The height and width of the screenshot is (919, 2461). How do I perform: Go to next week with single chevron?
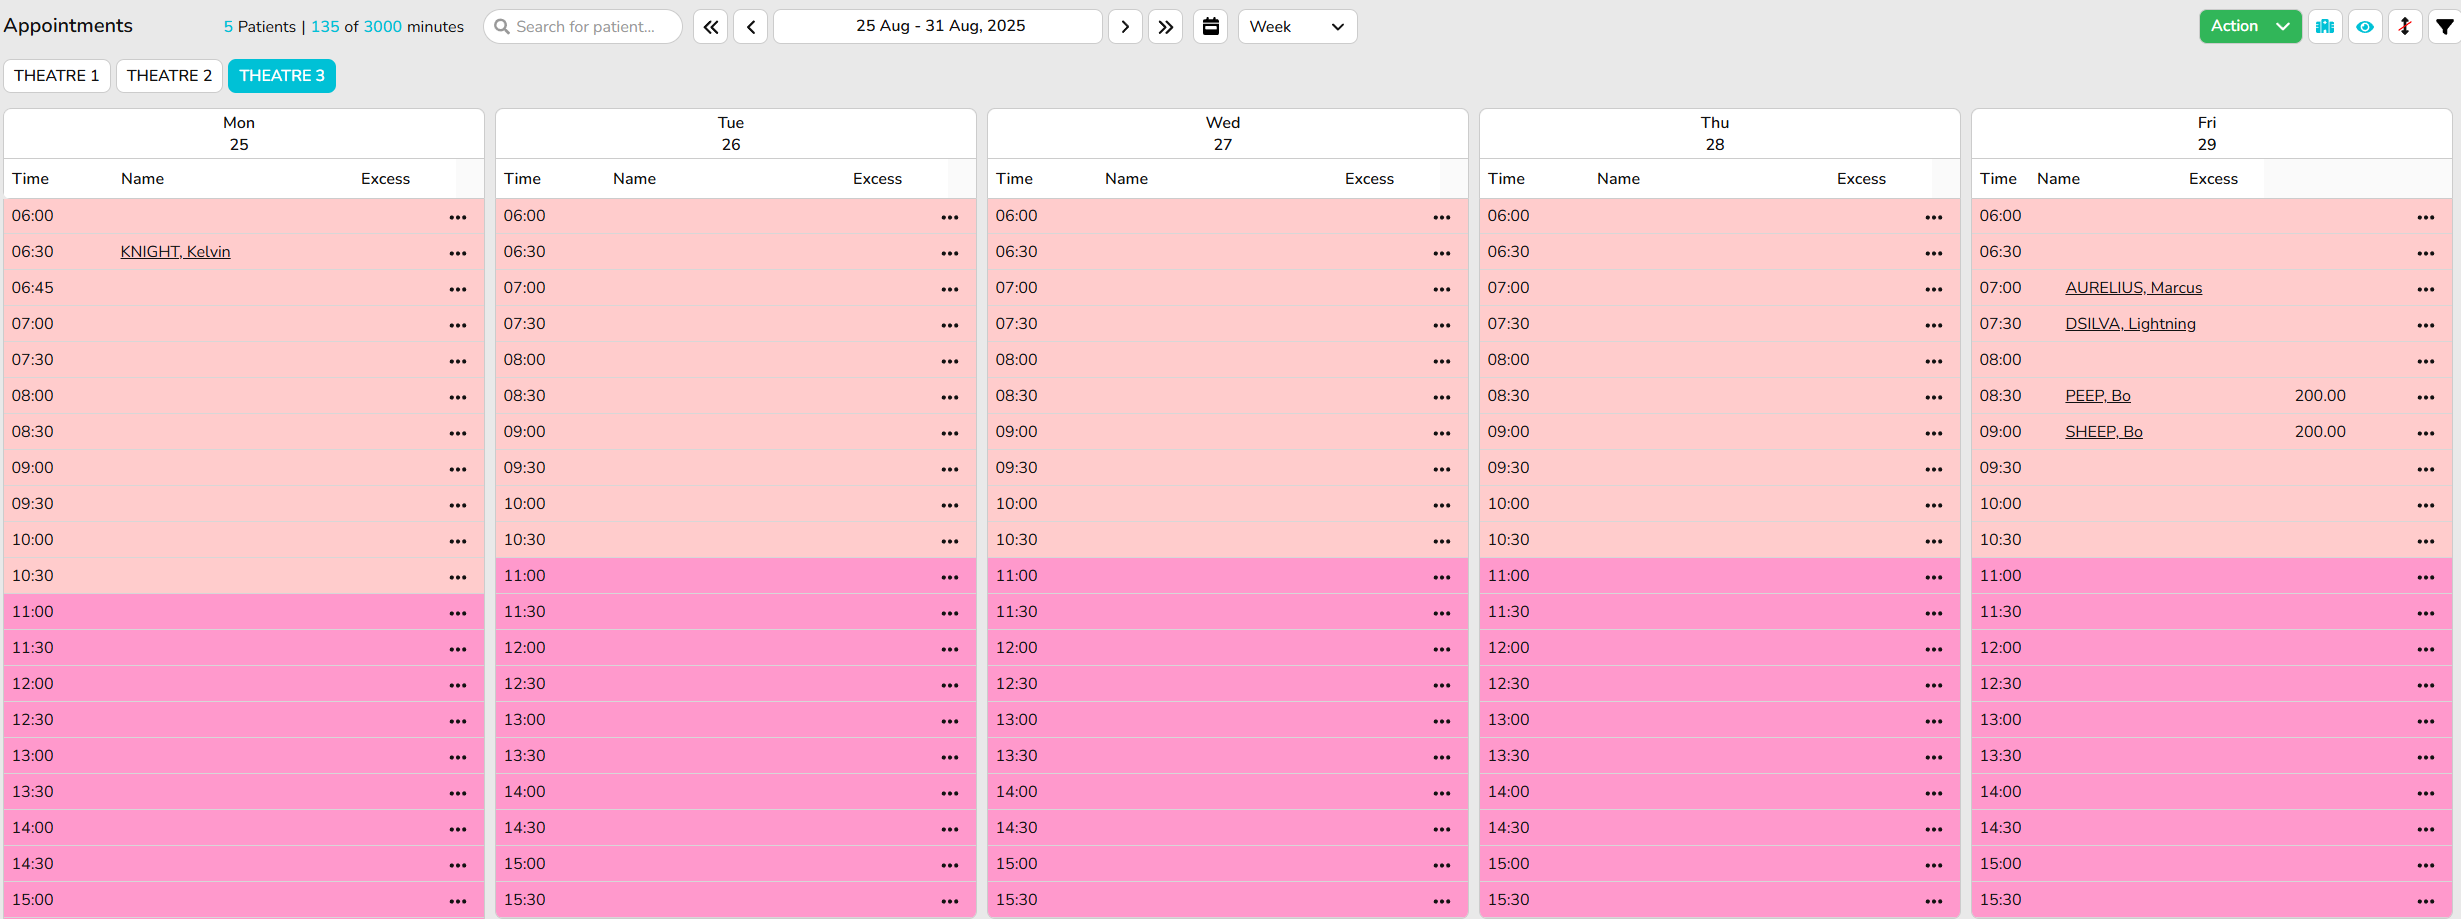click(1125, 27)
